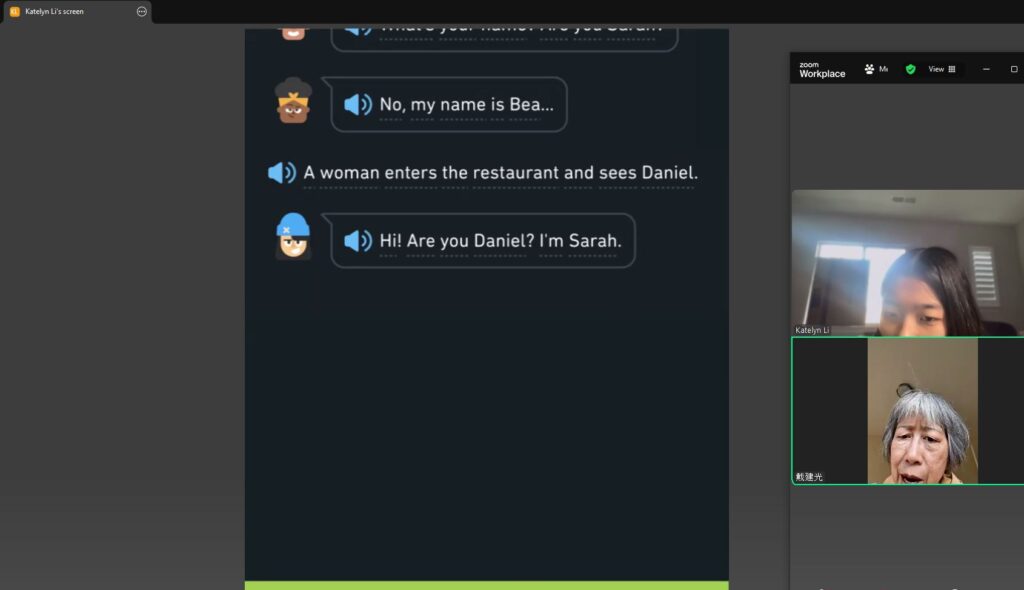This screenshot has height=590, width=1024.
Task: Click the word "name" in Bea's reply
Action: pyautogui.click(x=462, y=105)
